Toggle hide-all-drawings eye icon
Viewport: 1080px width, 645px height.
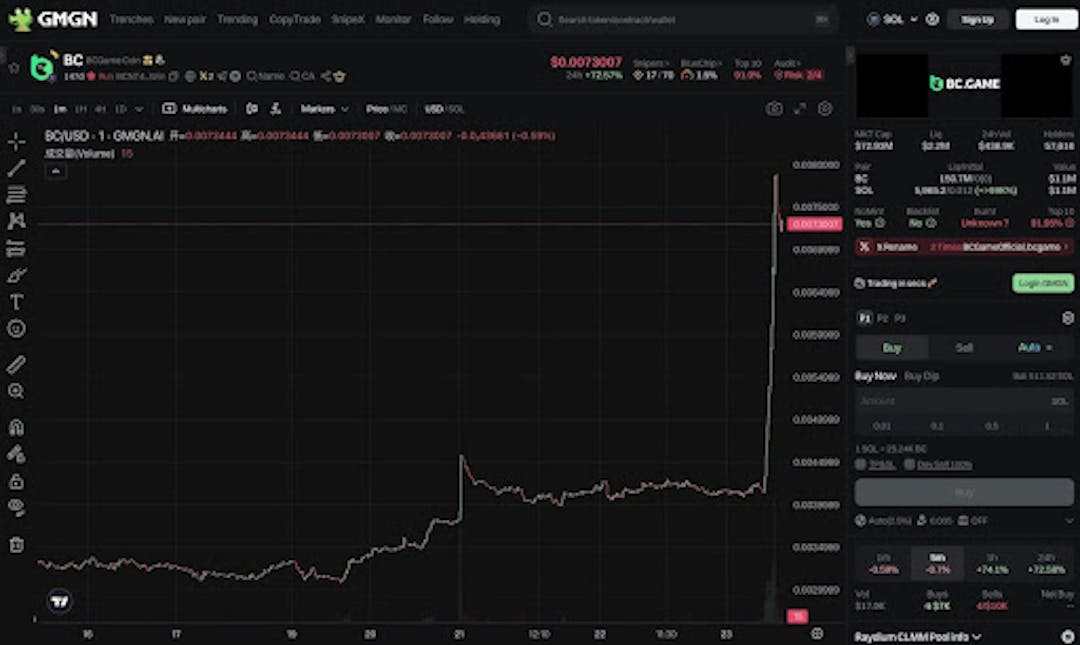16,507
